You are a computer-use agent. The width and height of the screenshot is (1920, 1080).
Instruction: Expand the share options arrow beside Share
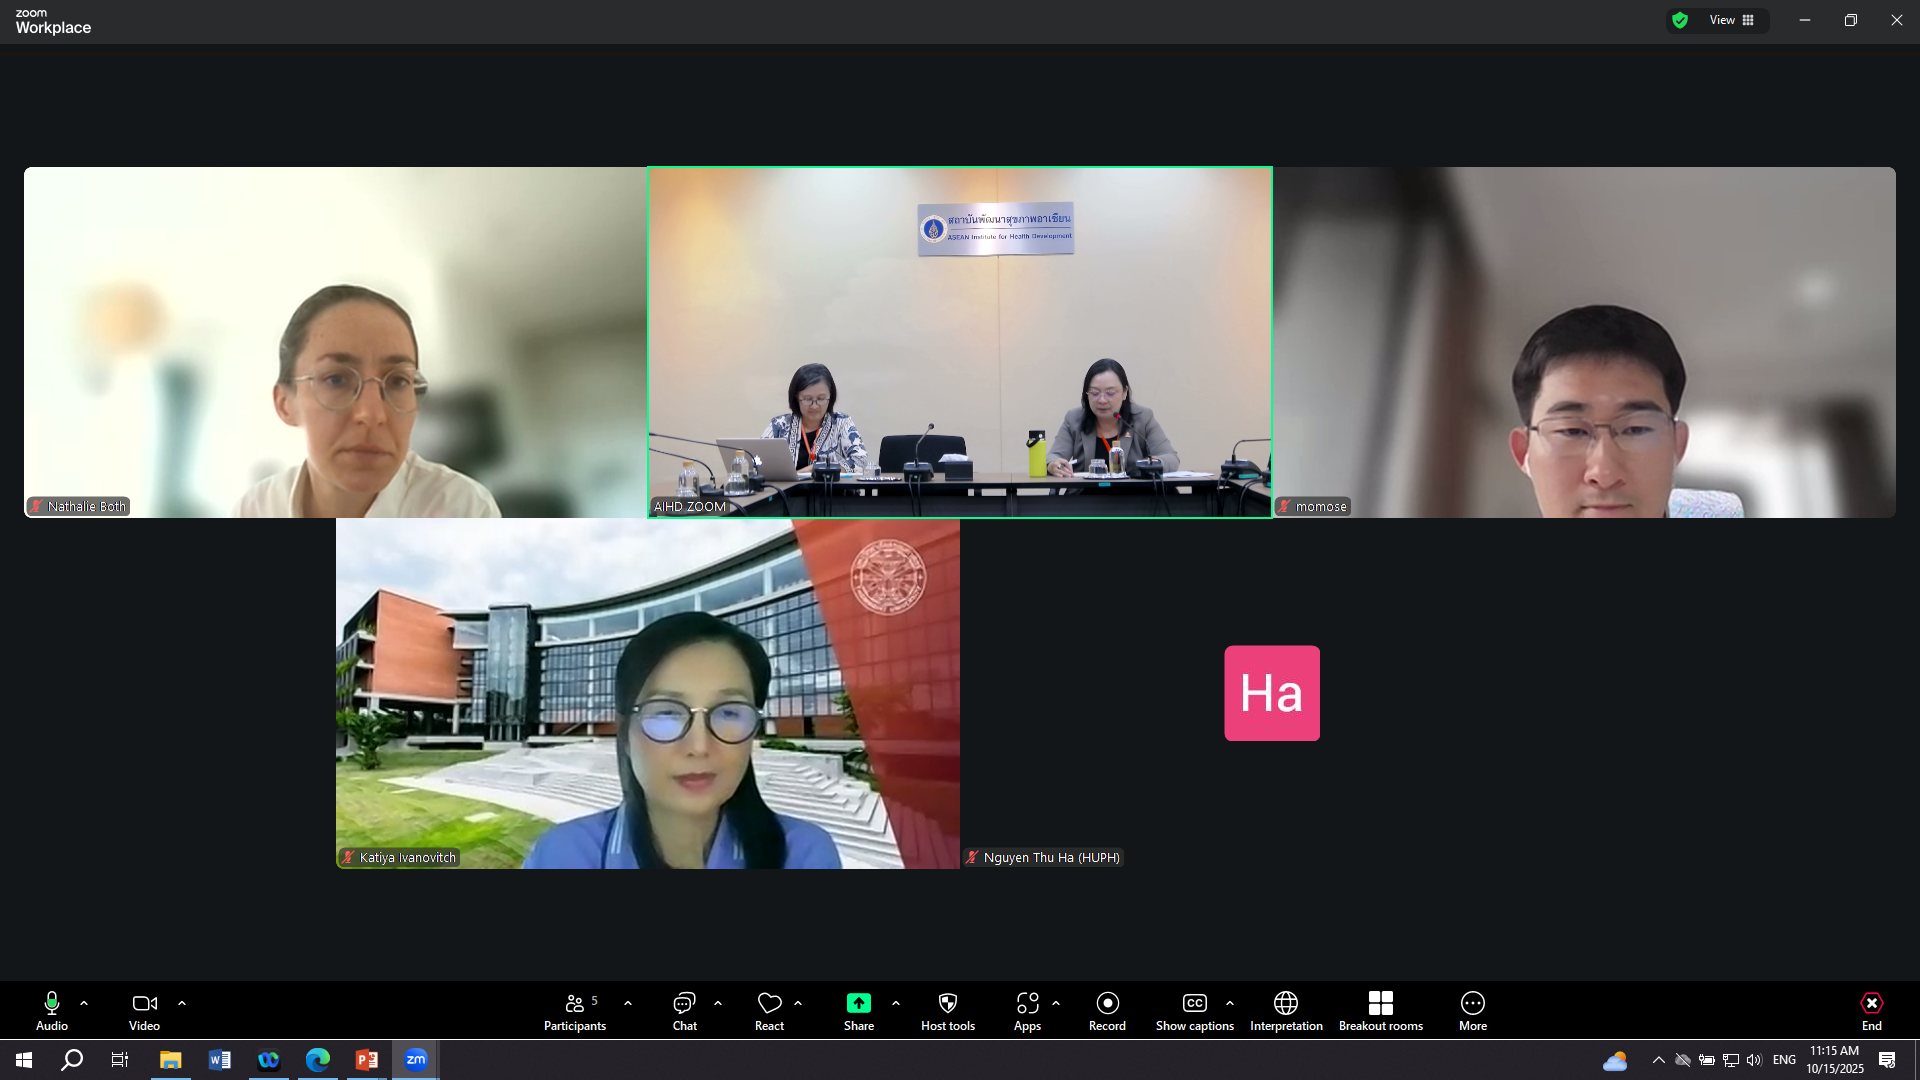(x=896, y=1003)
